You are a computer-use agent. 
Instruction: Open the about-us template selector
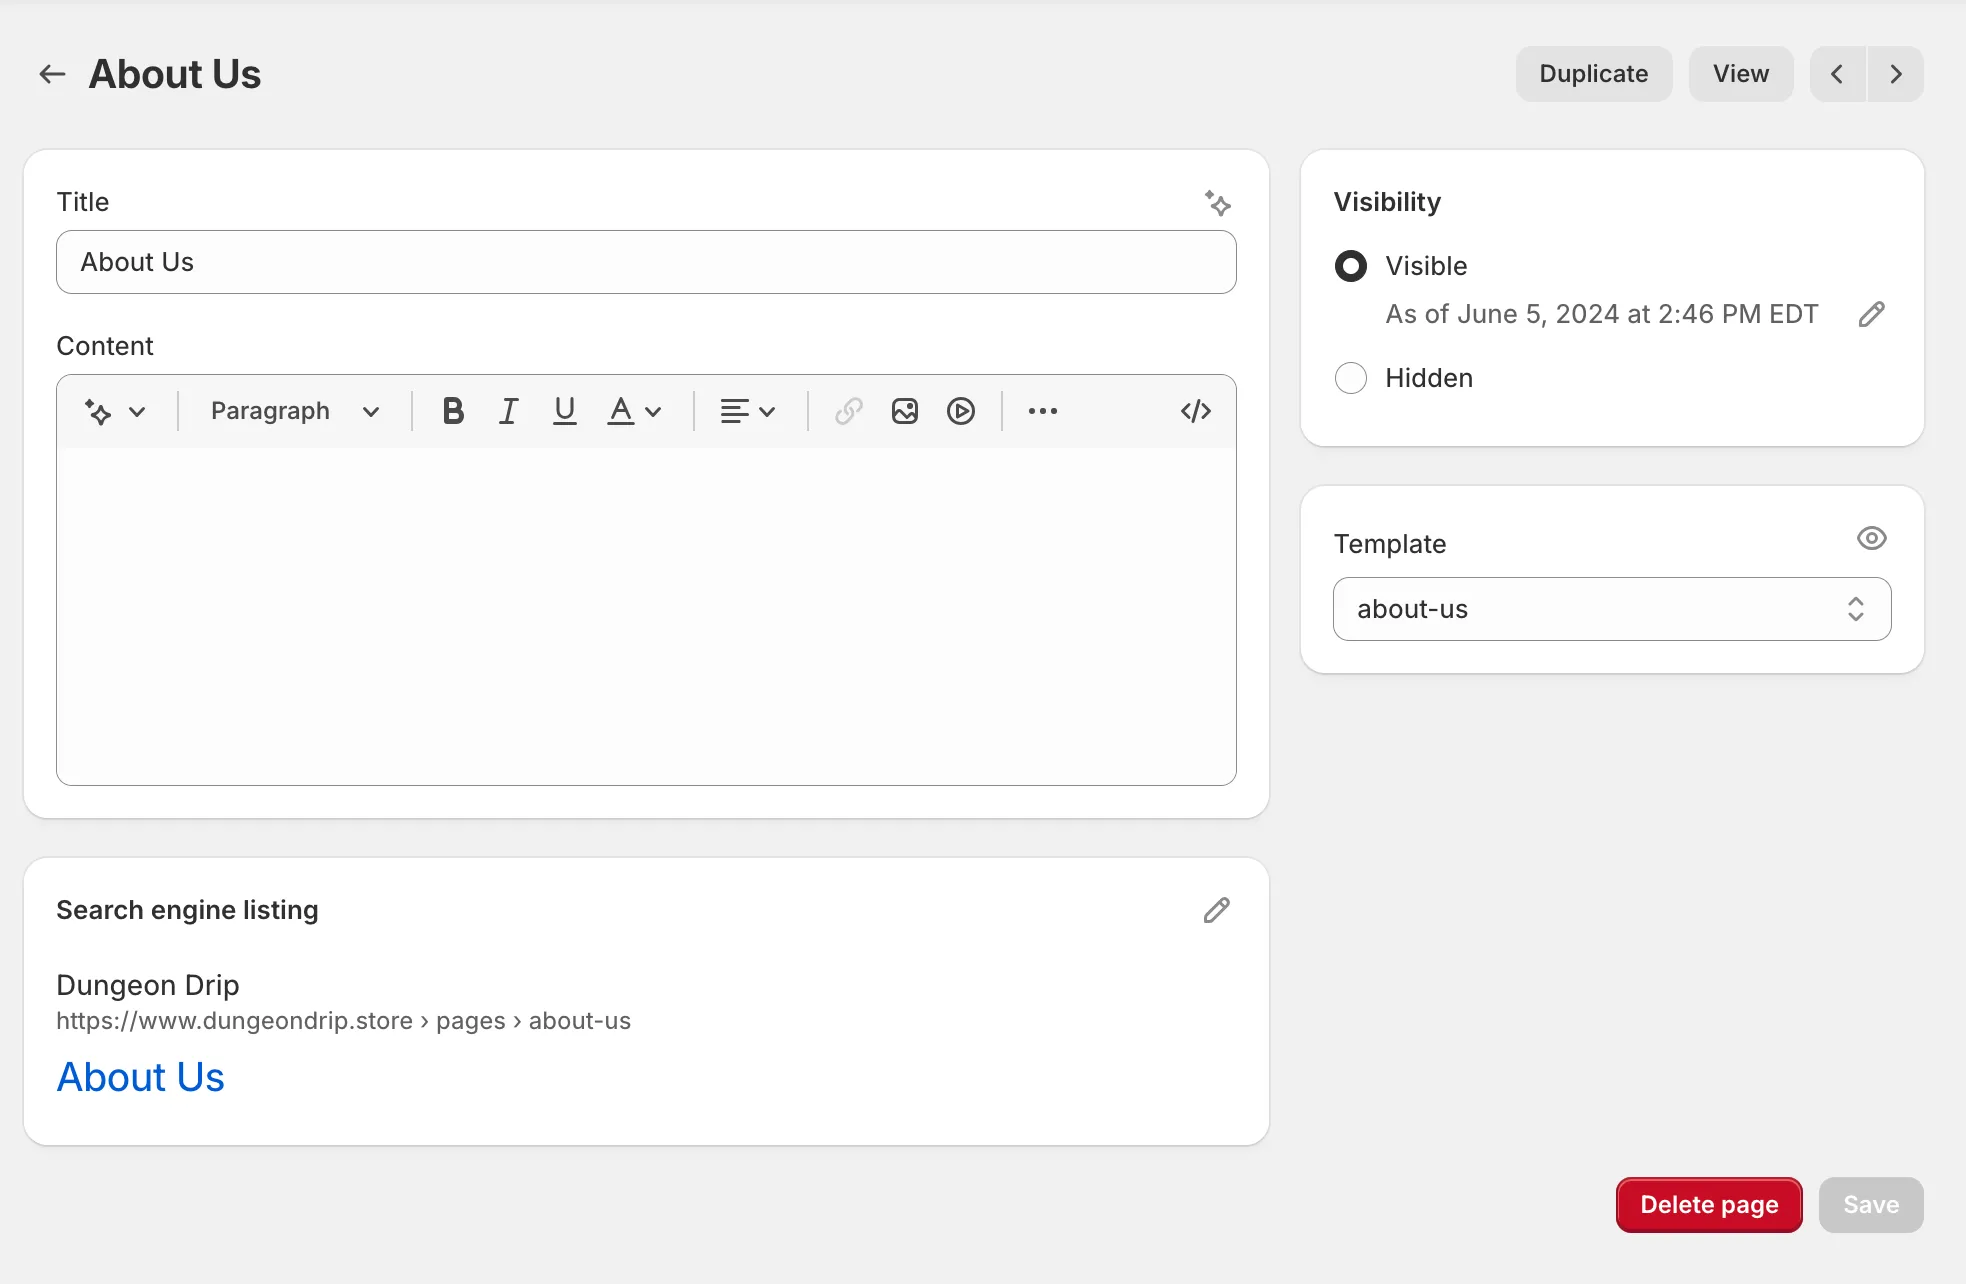click(1610, 609)
